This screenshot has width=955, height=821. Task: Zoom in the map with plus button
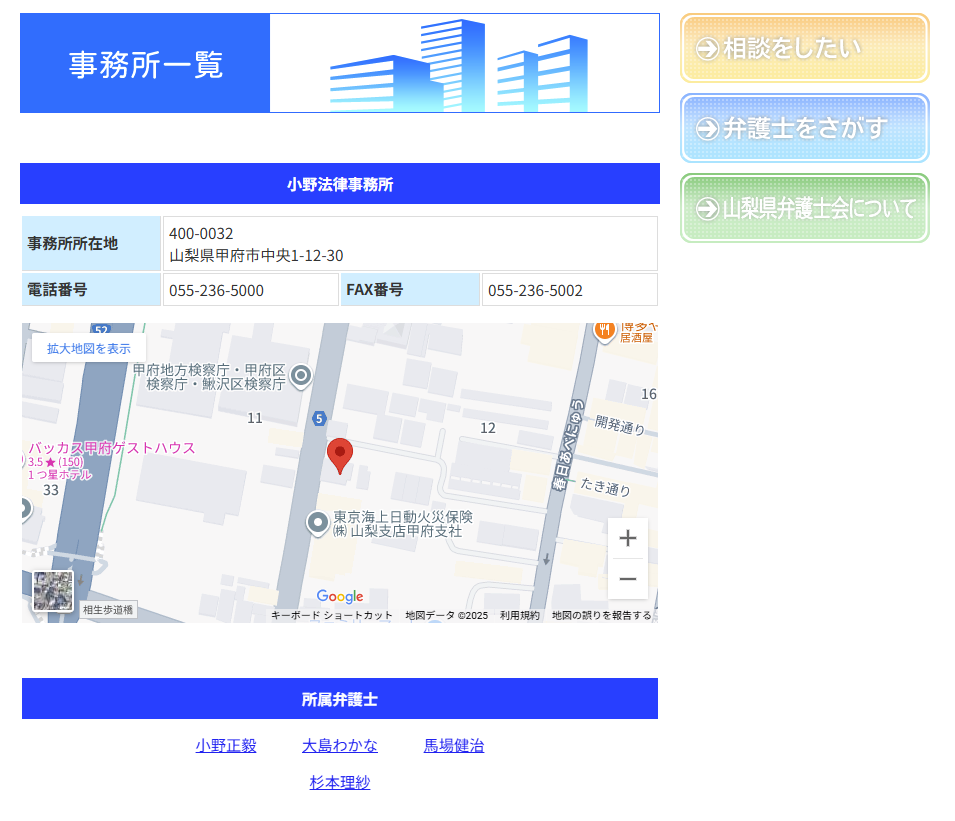pos(627,539)
